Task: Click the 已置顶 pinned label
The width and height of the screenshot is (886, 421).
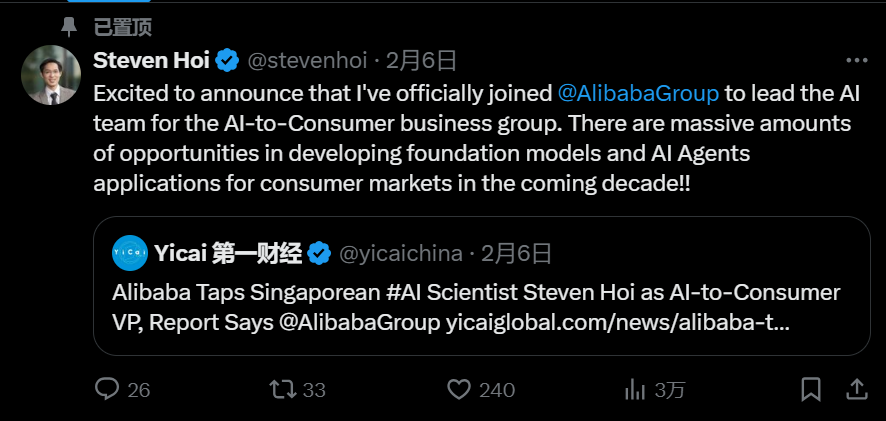Action: [124, 24]
